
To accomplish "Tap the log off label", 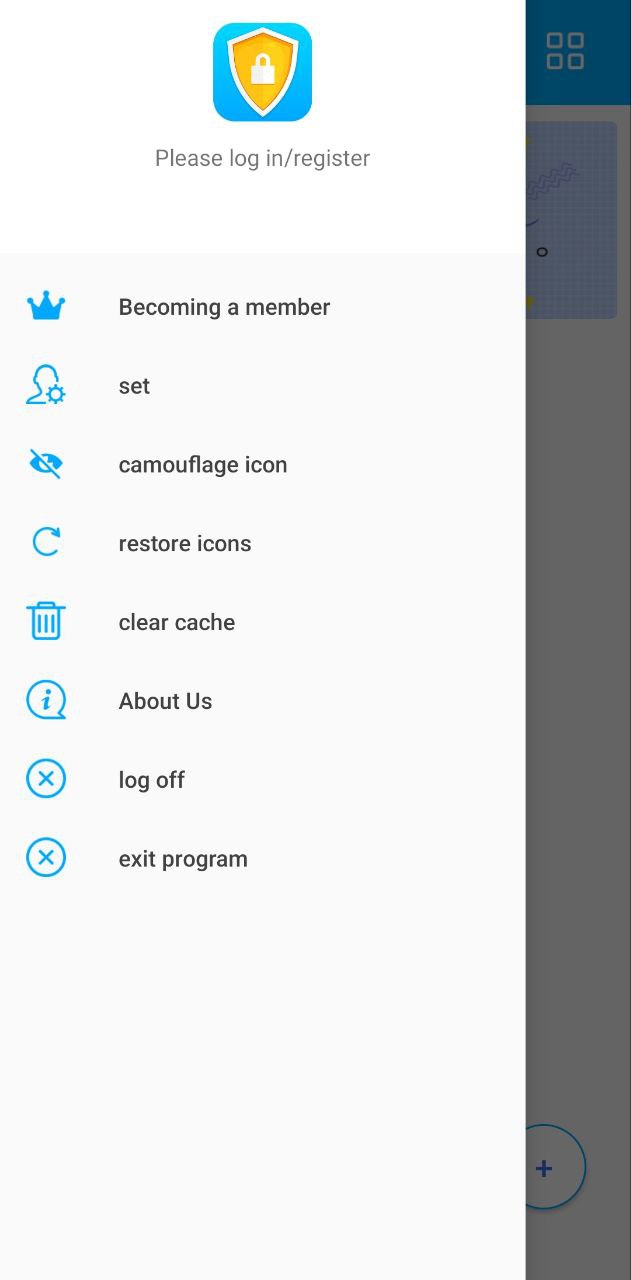I will [x=151, y=780].
